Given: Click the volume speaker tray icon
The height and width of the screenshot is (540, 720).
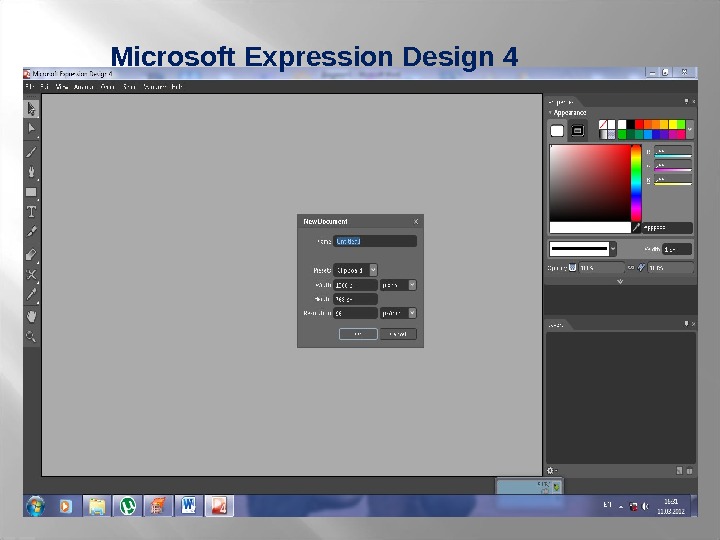Looking at the screenshot, I should [x=645, y=506].
